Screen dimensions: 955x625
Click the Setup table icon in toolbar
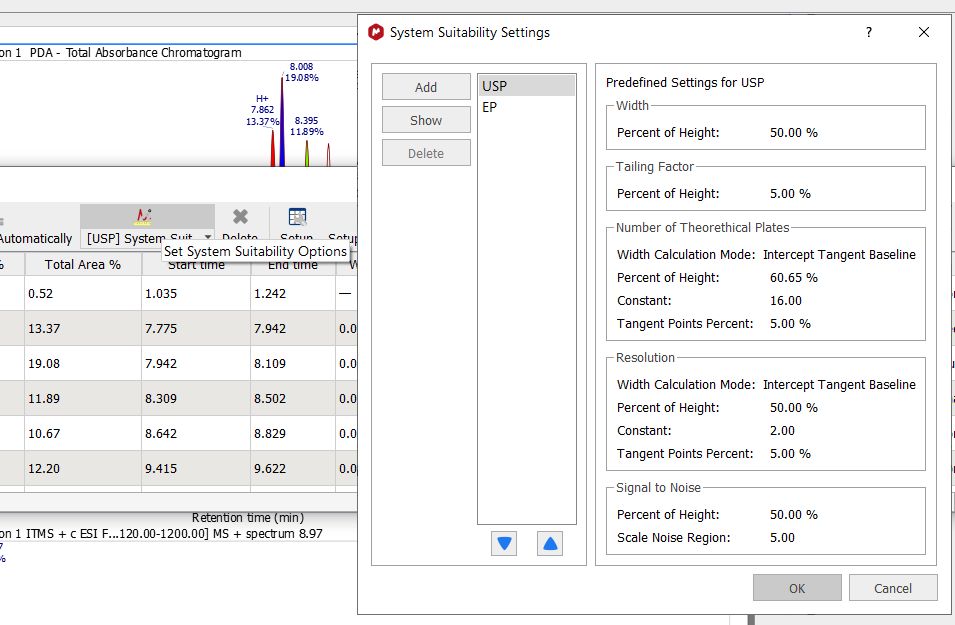point(297,217)
